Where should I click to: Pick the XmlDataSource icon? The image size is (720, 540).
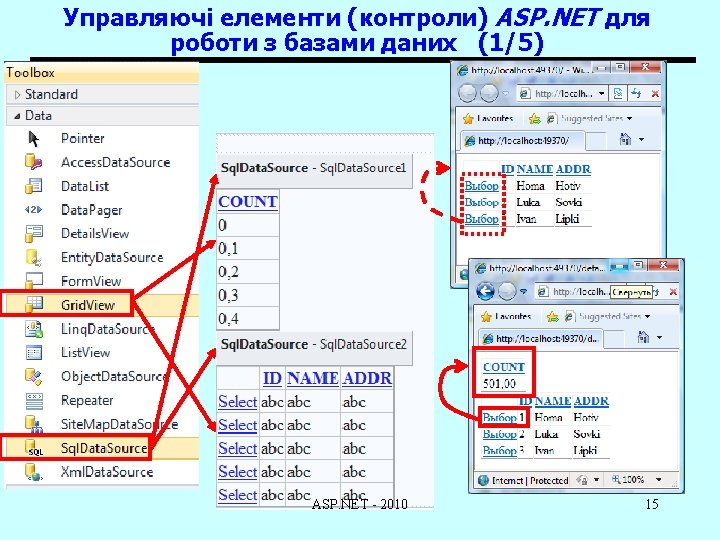pos(34,472)
